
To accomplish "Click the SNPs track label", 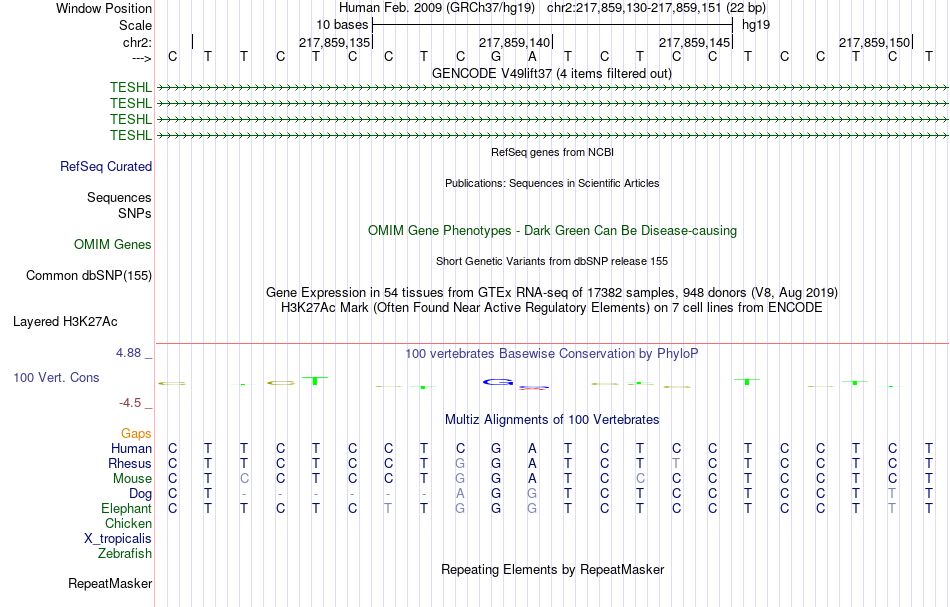I will pos(135,213).
